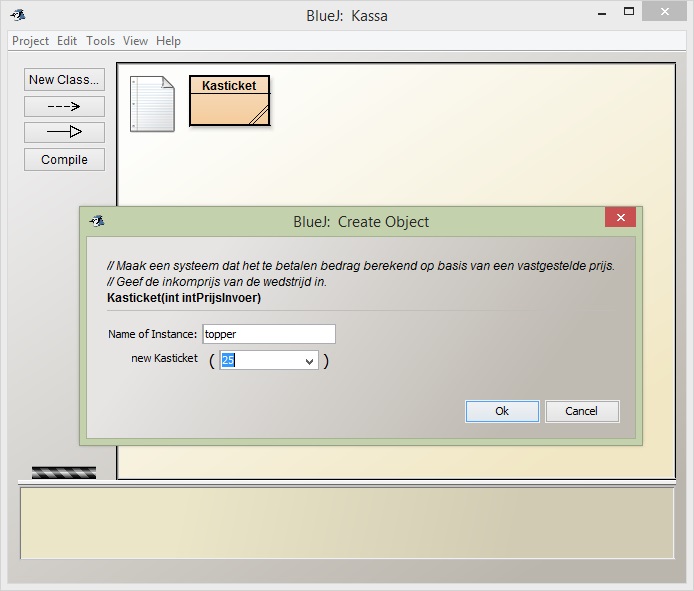694x591 pixels.
Task: Click the dashed uses-dependency arrow button
Action: [64, 106]
